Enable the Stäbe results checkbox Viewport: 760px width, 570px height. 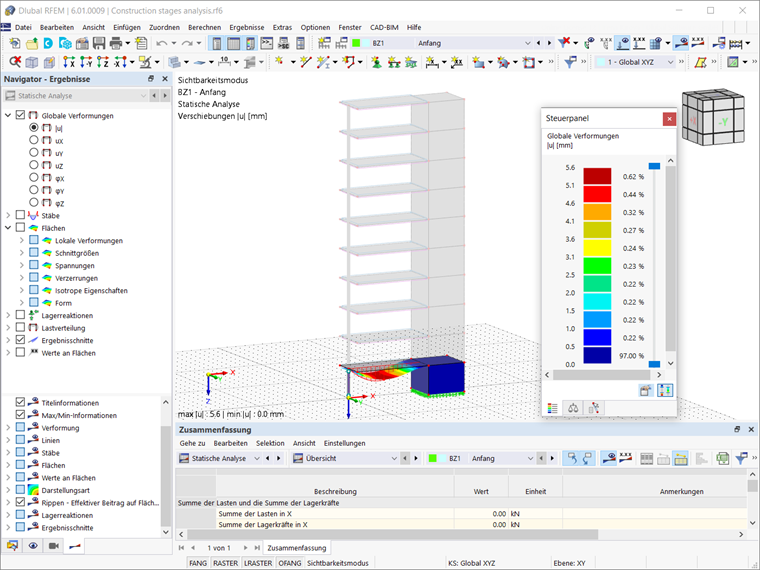pyautogui.click(x=20, y=215)
